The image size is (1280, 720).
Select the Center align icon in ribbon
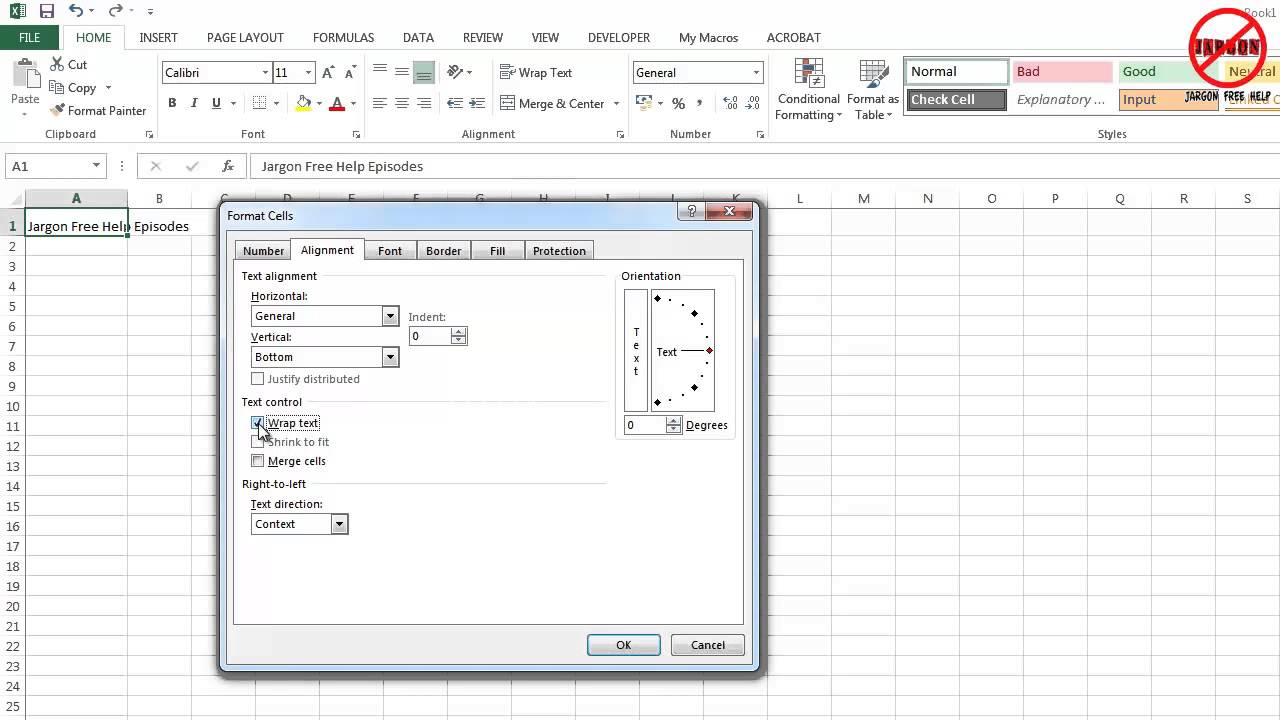402,103
